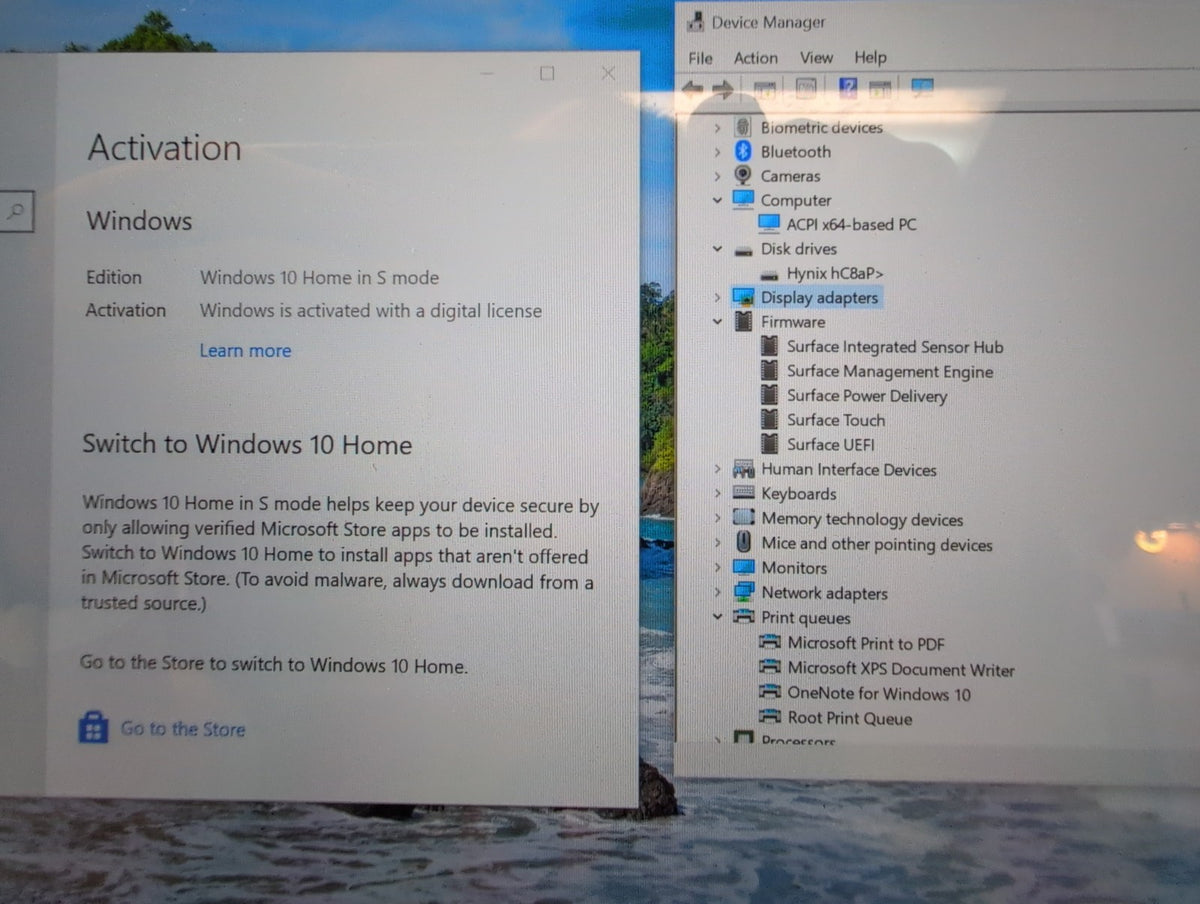Click the Forward arrow in Device Manager toolbar
This screenshot has width=1200, height=904.
[x=723, y=90]
